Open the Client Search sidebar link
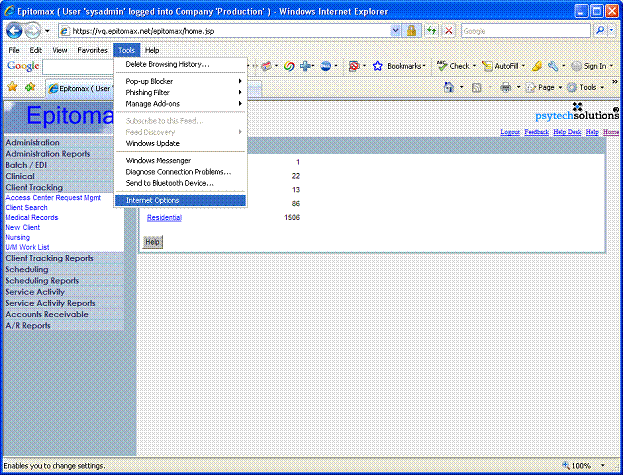624x476 pixels. [26, 207]
